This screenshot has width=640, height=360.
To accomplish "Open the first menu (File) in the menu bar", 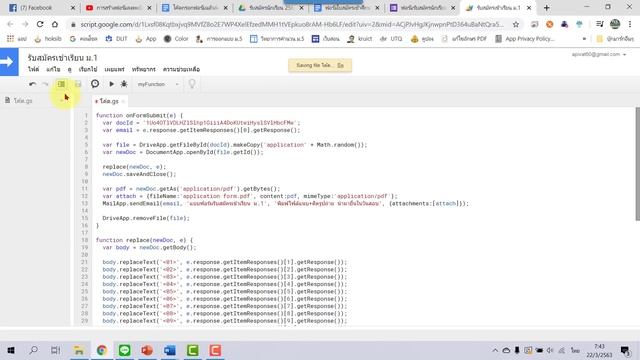I will click(33, 69).
